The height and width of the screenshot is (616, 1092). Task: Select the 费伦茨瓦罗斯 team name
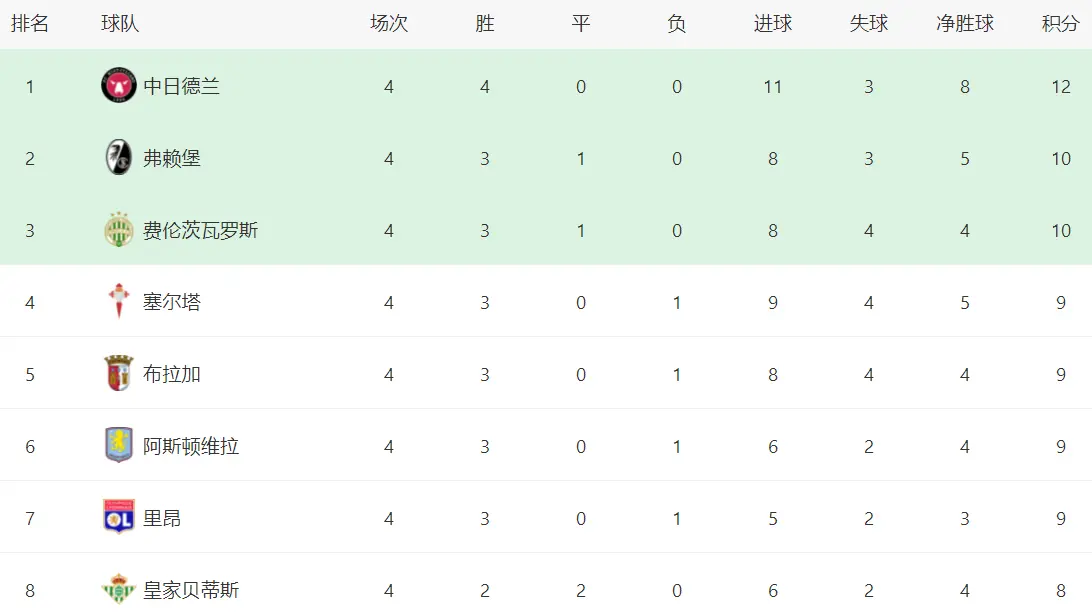click(200, 230)
